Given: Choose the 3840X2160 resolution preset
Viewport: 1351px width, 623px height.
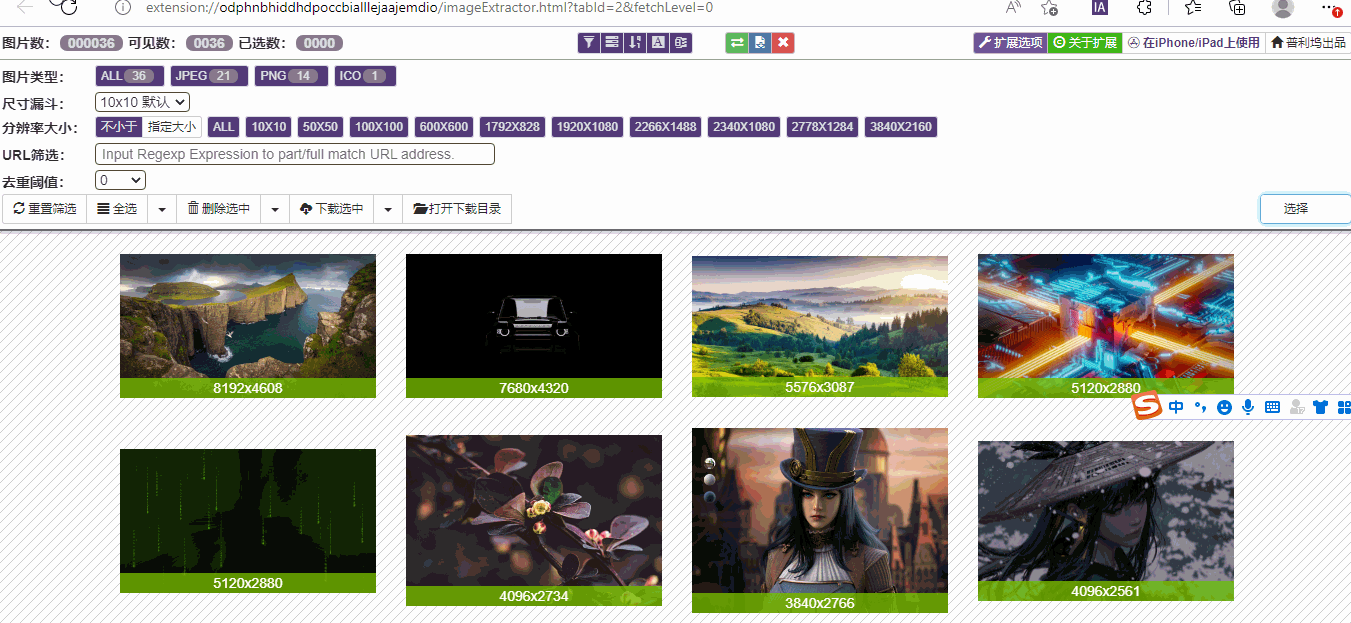Looking at the screenshot, I should click(x=901, y=127).
